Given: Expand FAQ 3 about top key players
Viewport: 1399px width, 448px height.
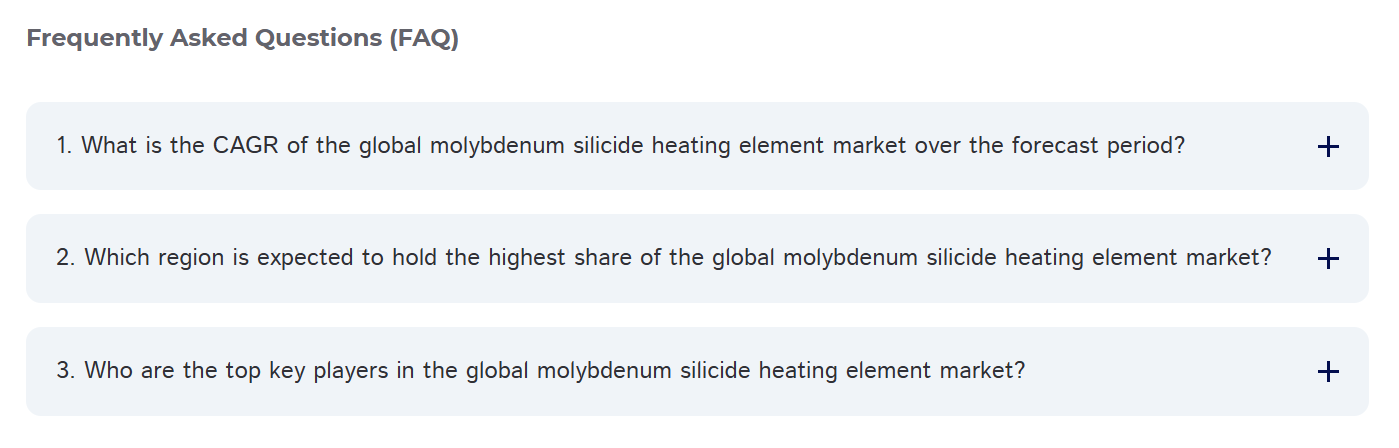Looking at the screenshot, I should tap(540, 371).
